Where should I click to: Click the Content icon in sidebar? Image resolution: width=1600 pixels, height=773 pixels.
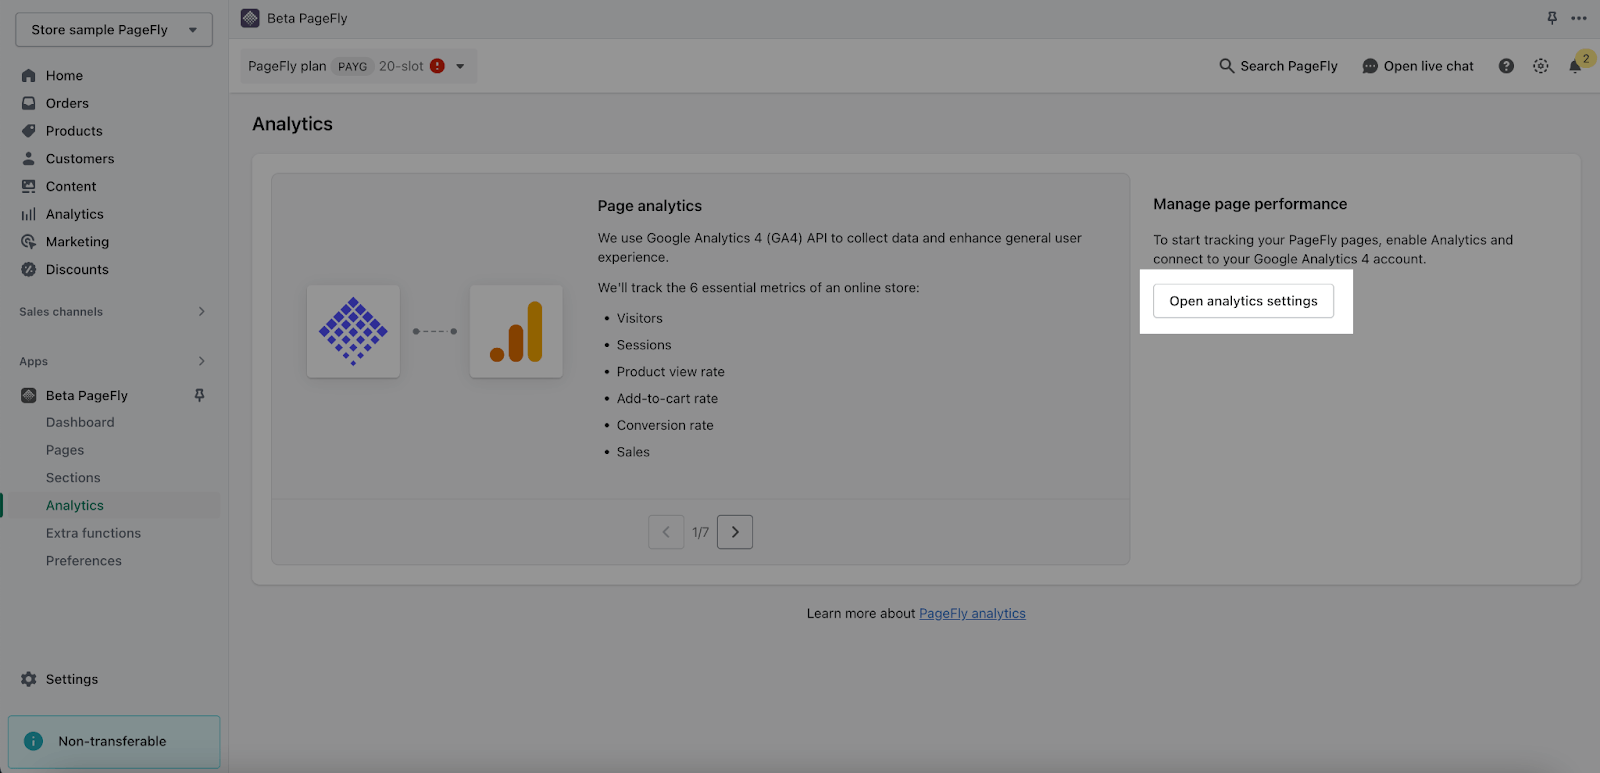point(29,186)
